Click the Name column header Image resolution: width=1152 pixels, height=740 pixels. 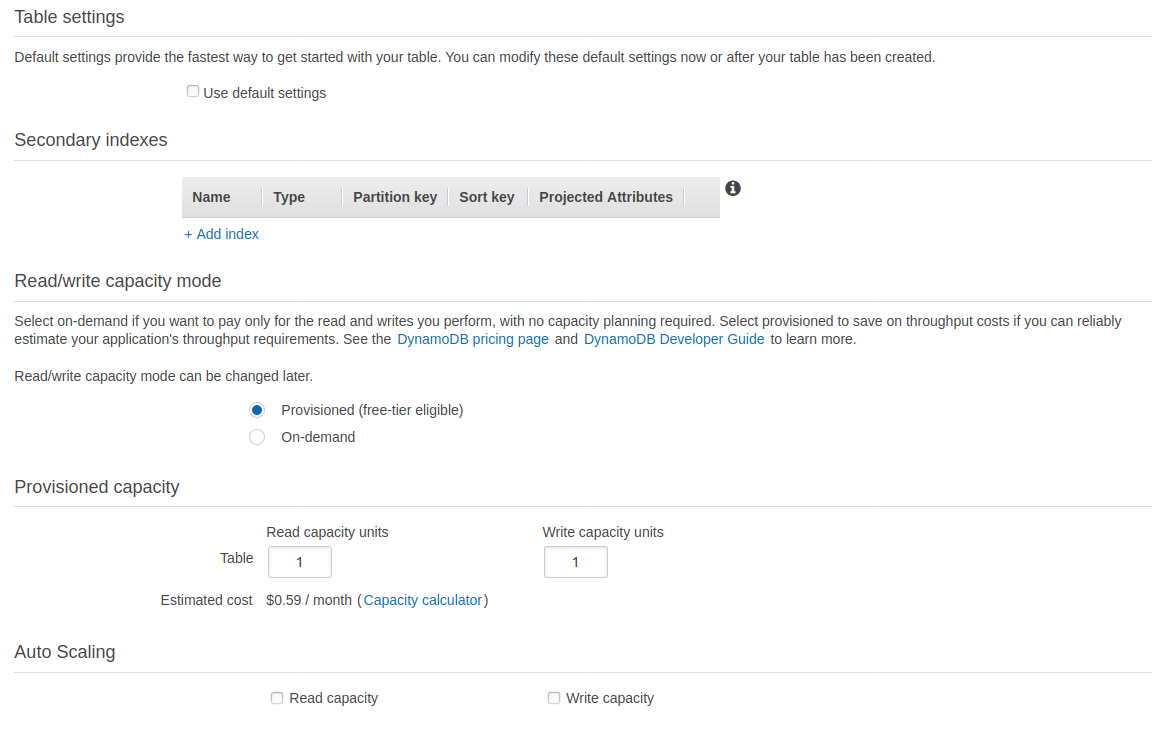(x=211, y=197)
